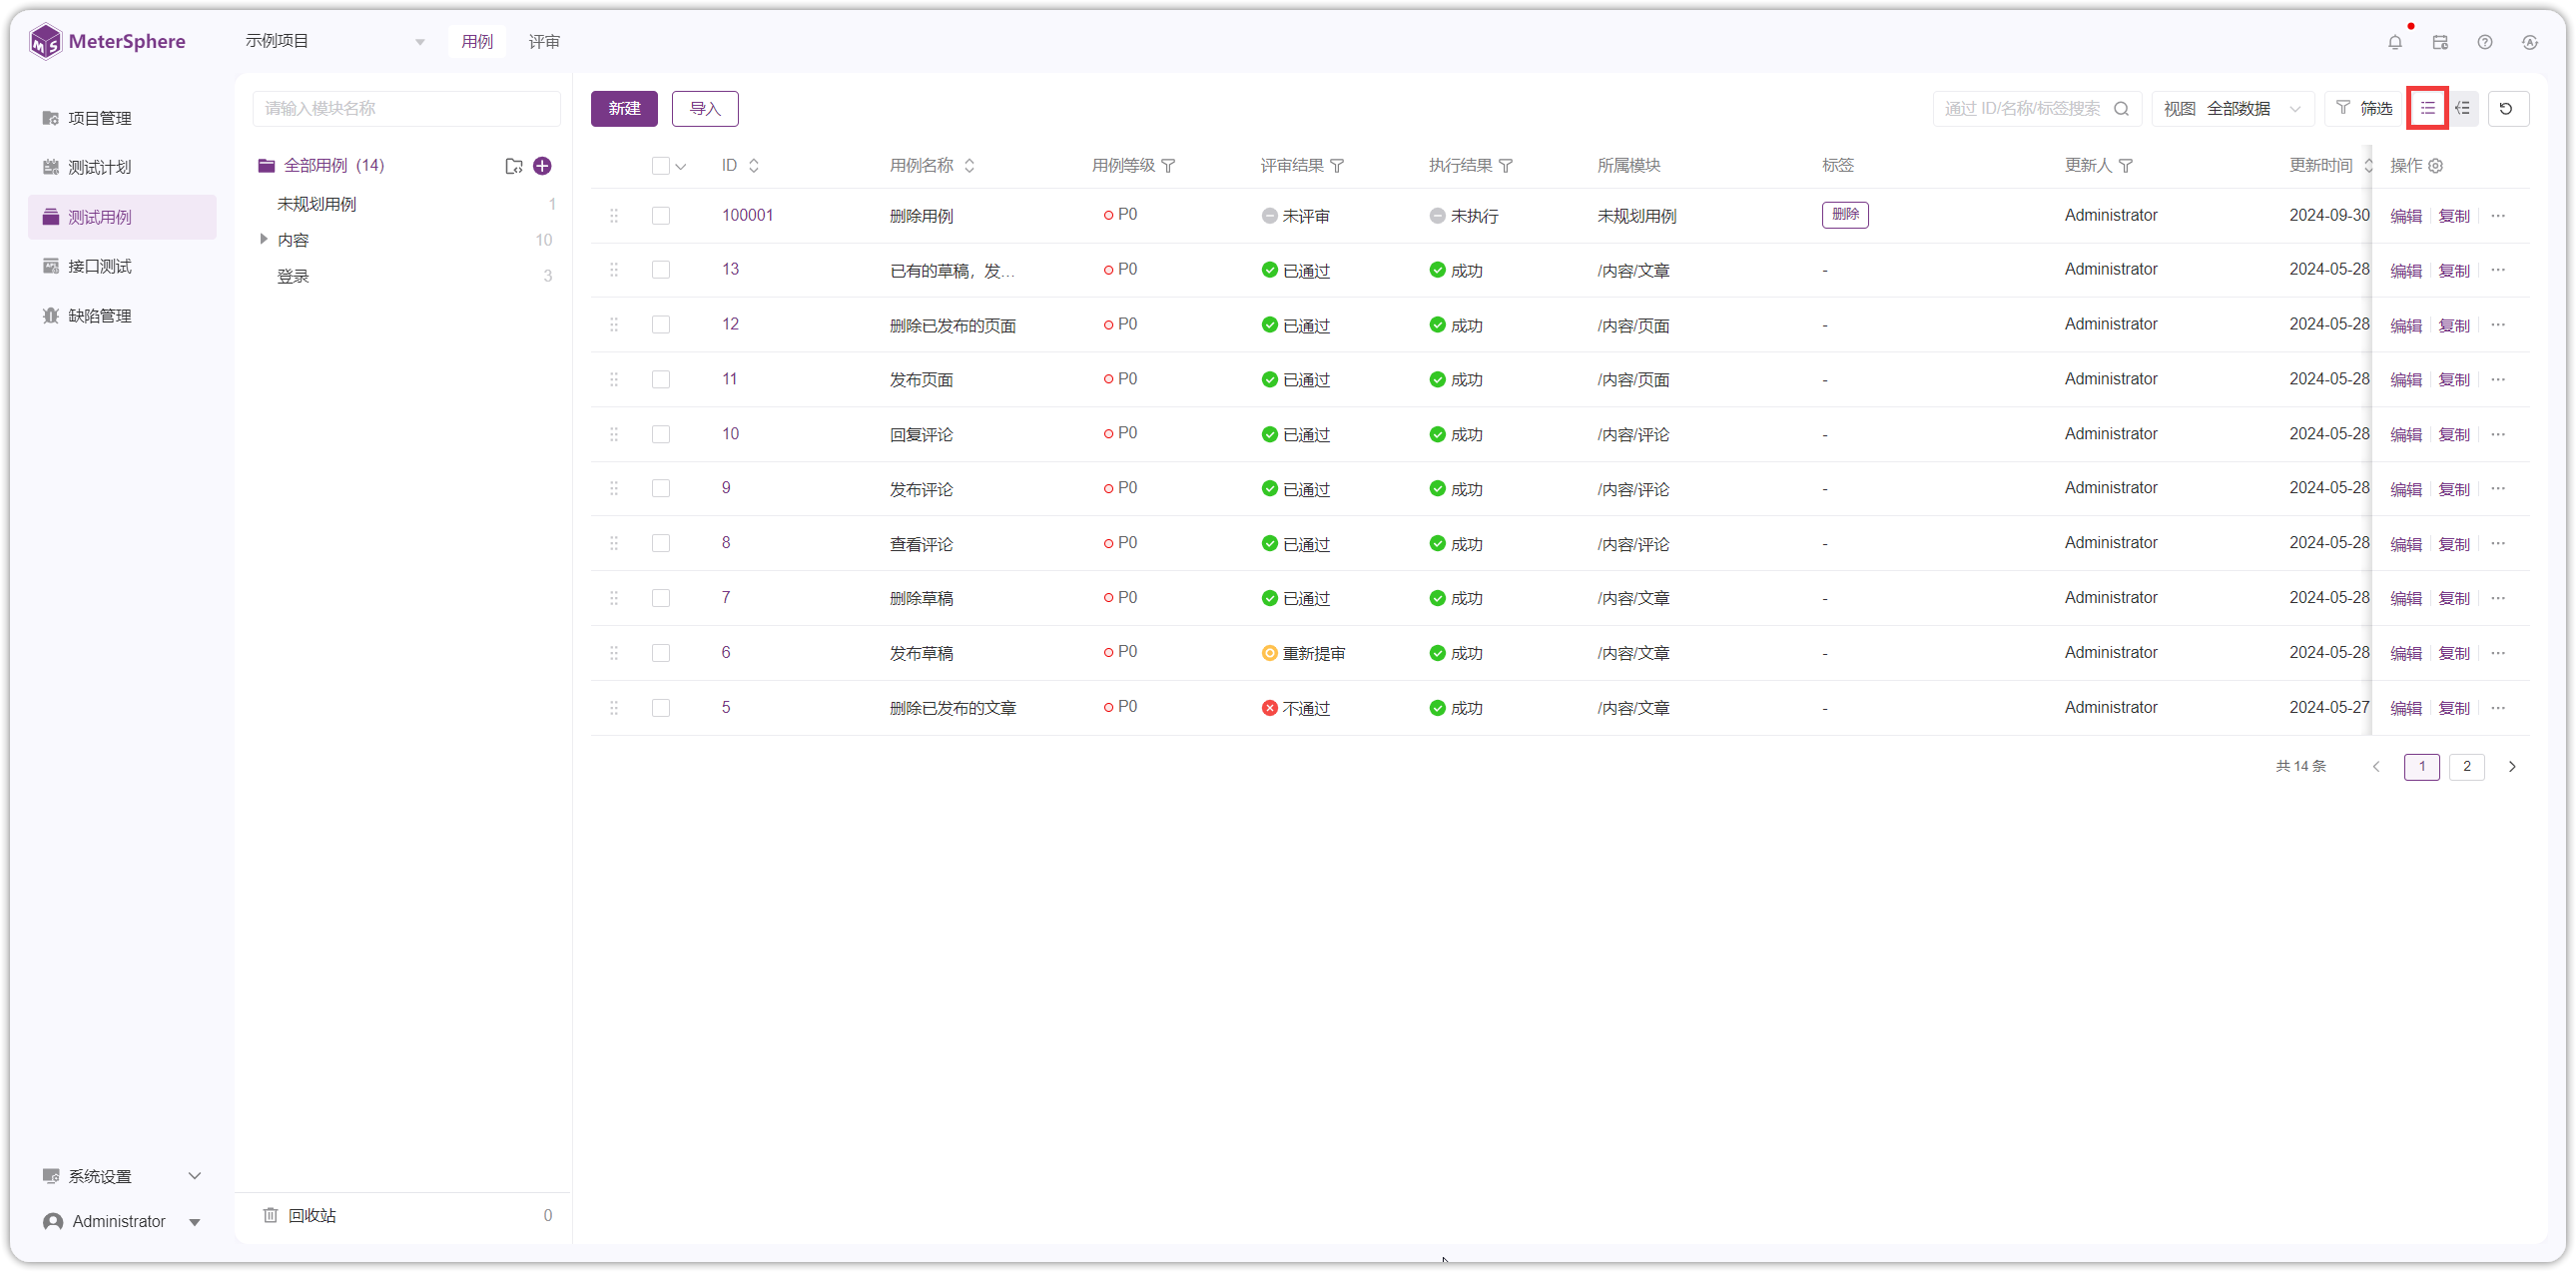Screen dimensions: 2576x1272
Task: Select 全部用例 (14) tree root
Action: [334, 166]
